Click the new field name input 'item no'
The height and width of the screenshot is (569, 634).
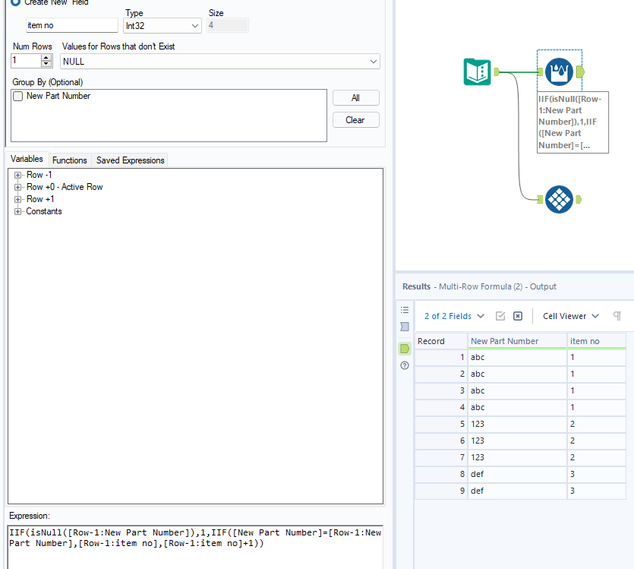pos(72,25)
